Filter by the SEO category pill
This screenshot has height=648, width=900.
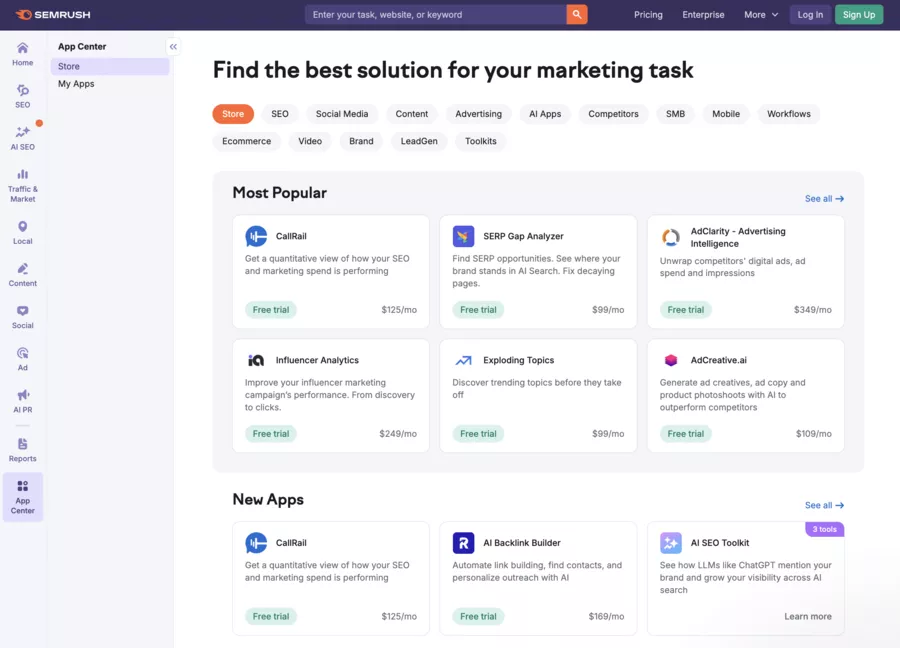[x=280, y=114]
